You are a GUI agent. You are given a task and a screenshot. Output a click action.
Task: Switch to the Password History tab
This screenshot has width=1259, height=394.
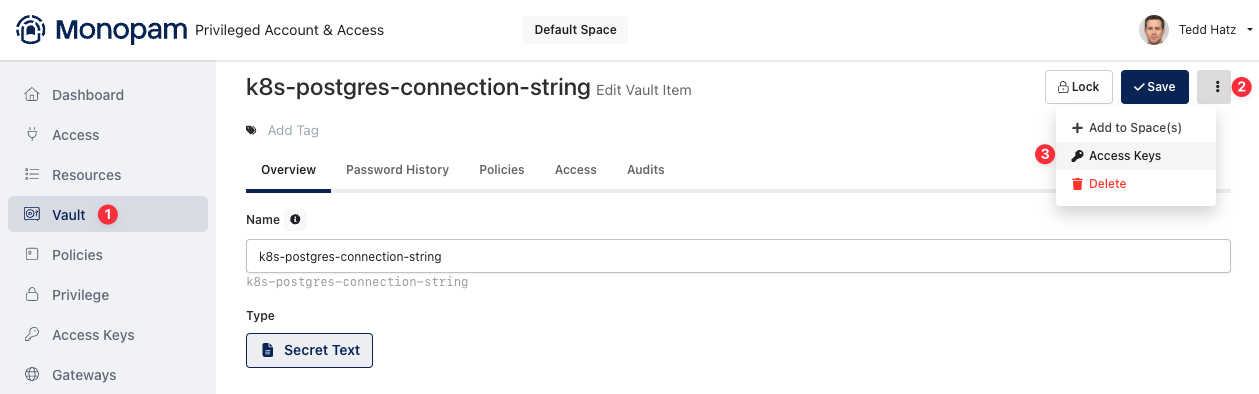[x=397, y=170]
